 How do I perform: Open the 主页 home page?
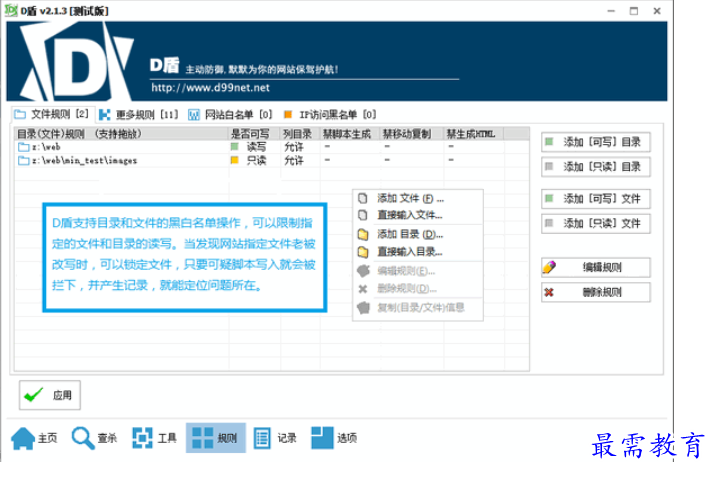(x=35, y=438)
